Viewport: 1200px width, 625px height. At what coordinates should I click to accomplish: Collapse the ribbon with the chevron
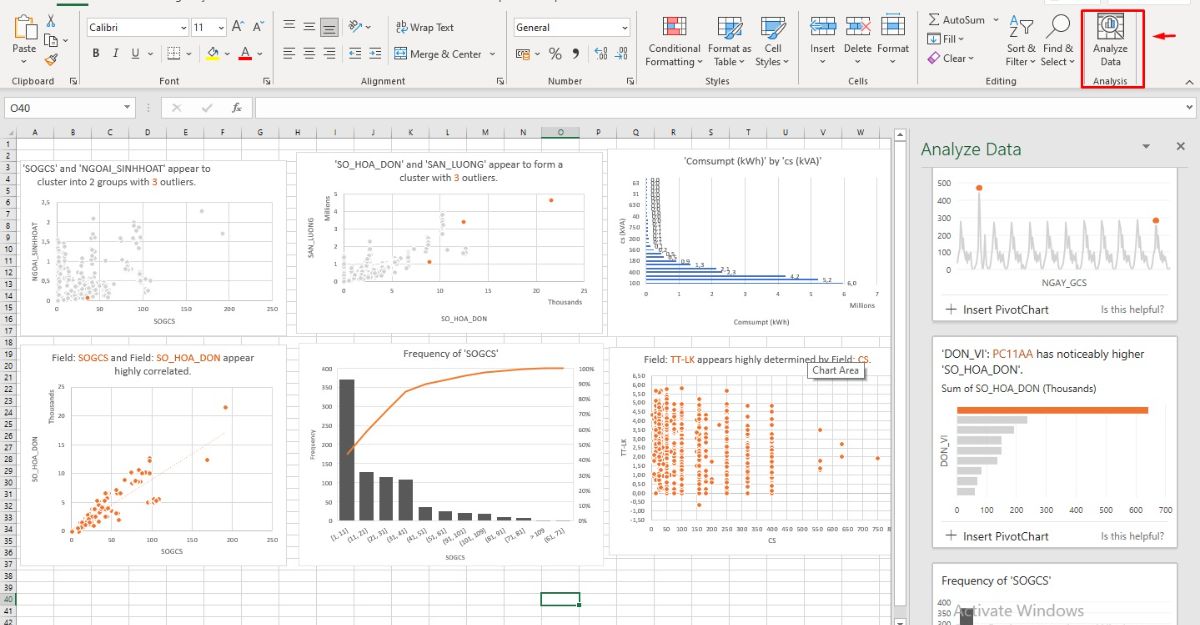click(x=1187, y=81)
